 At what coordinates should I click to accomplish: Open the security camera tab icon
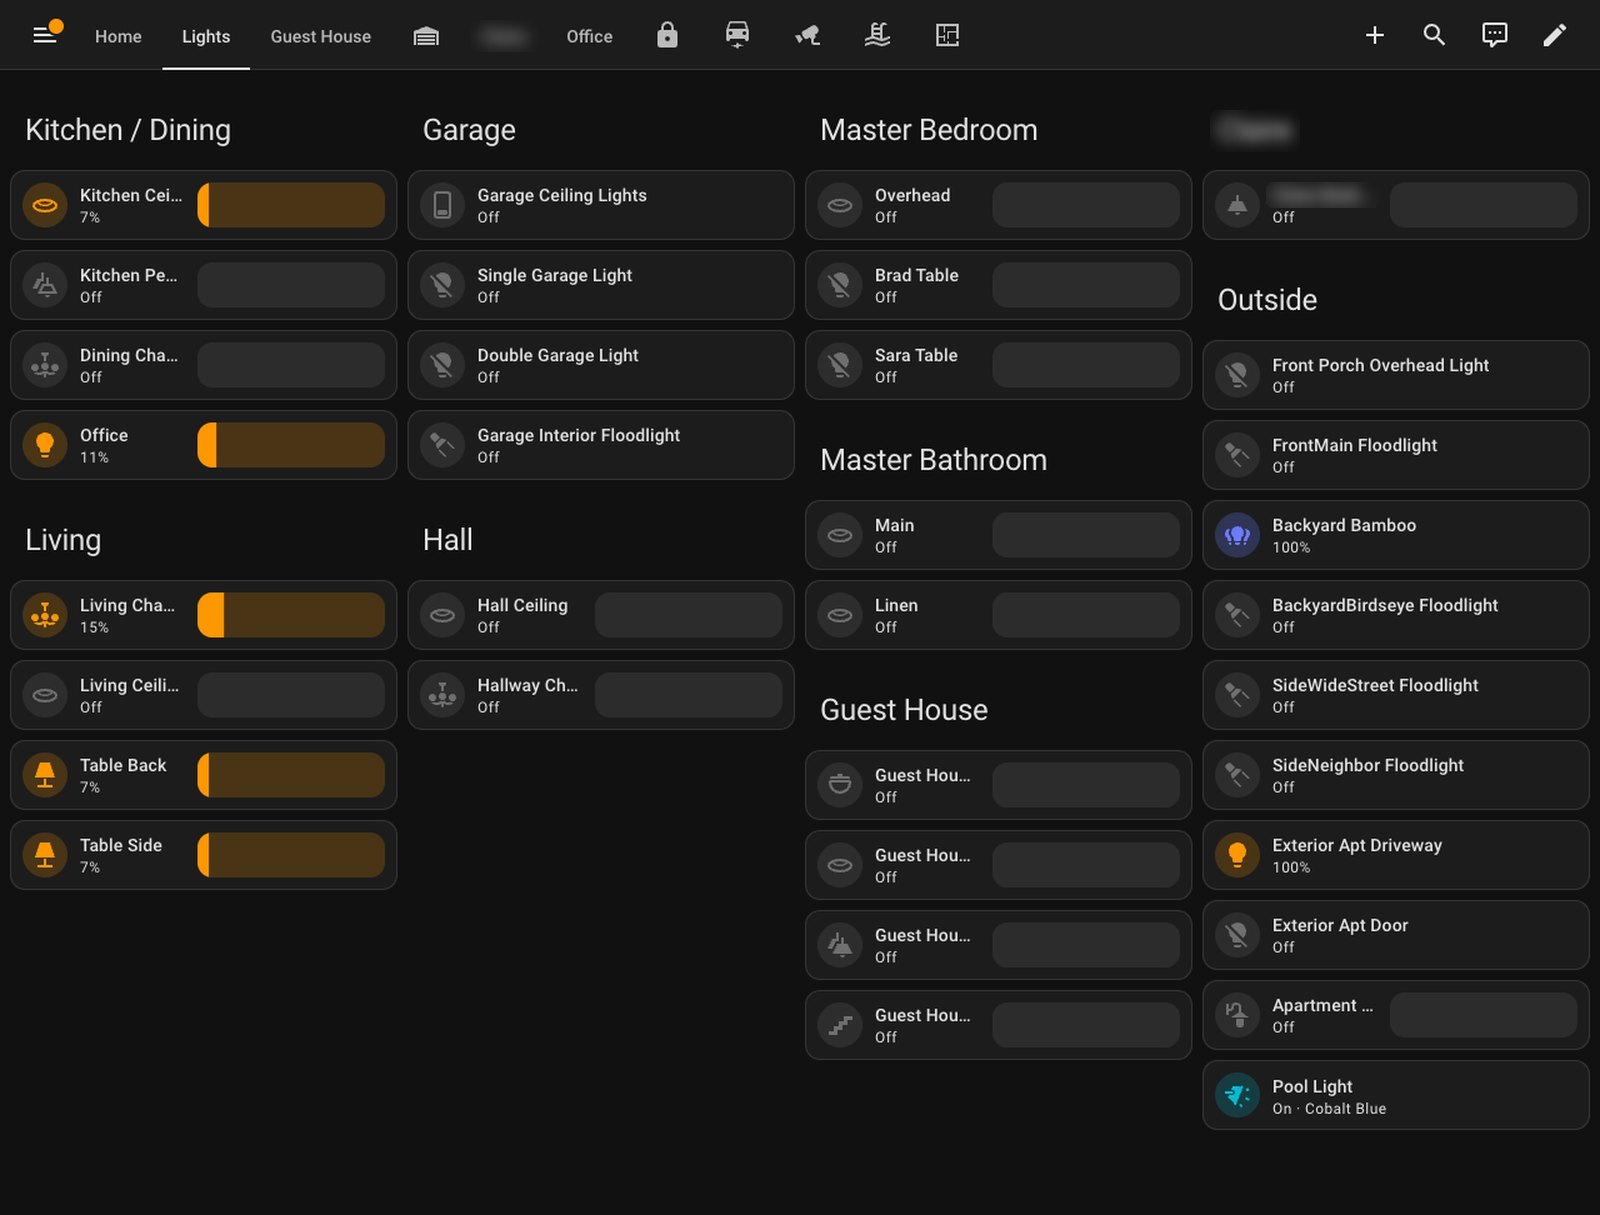[x=807, y=36]
